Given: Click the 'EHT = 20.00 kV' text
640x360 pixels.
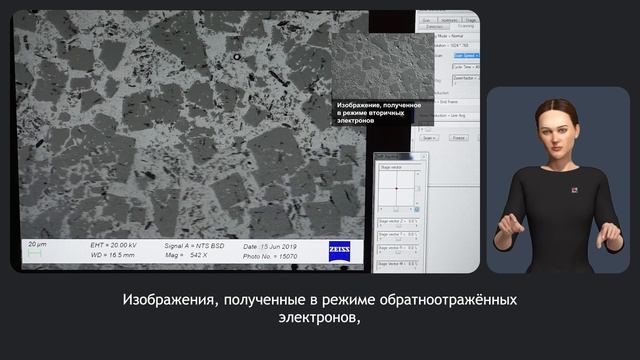Looking at the screenshot, I should (113, 245).
